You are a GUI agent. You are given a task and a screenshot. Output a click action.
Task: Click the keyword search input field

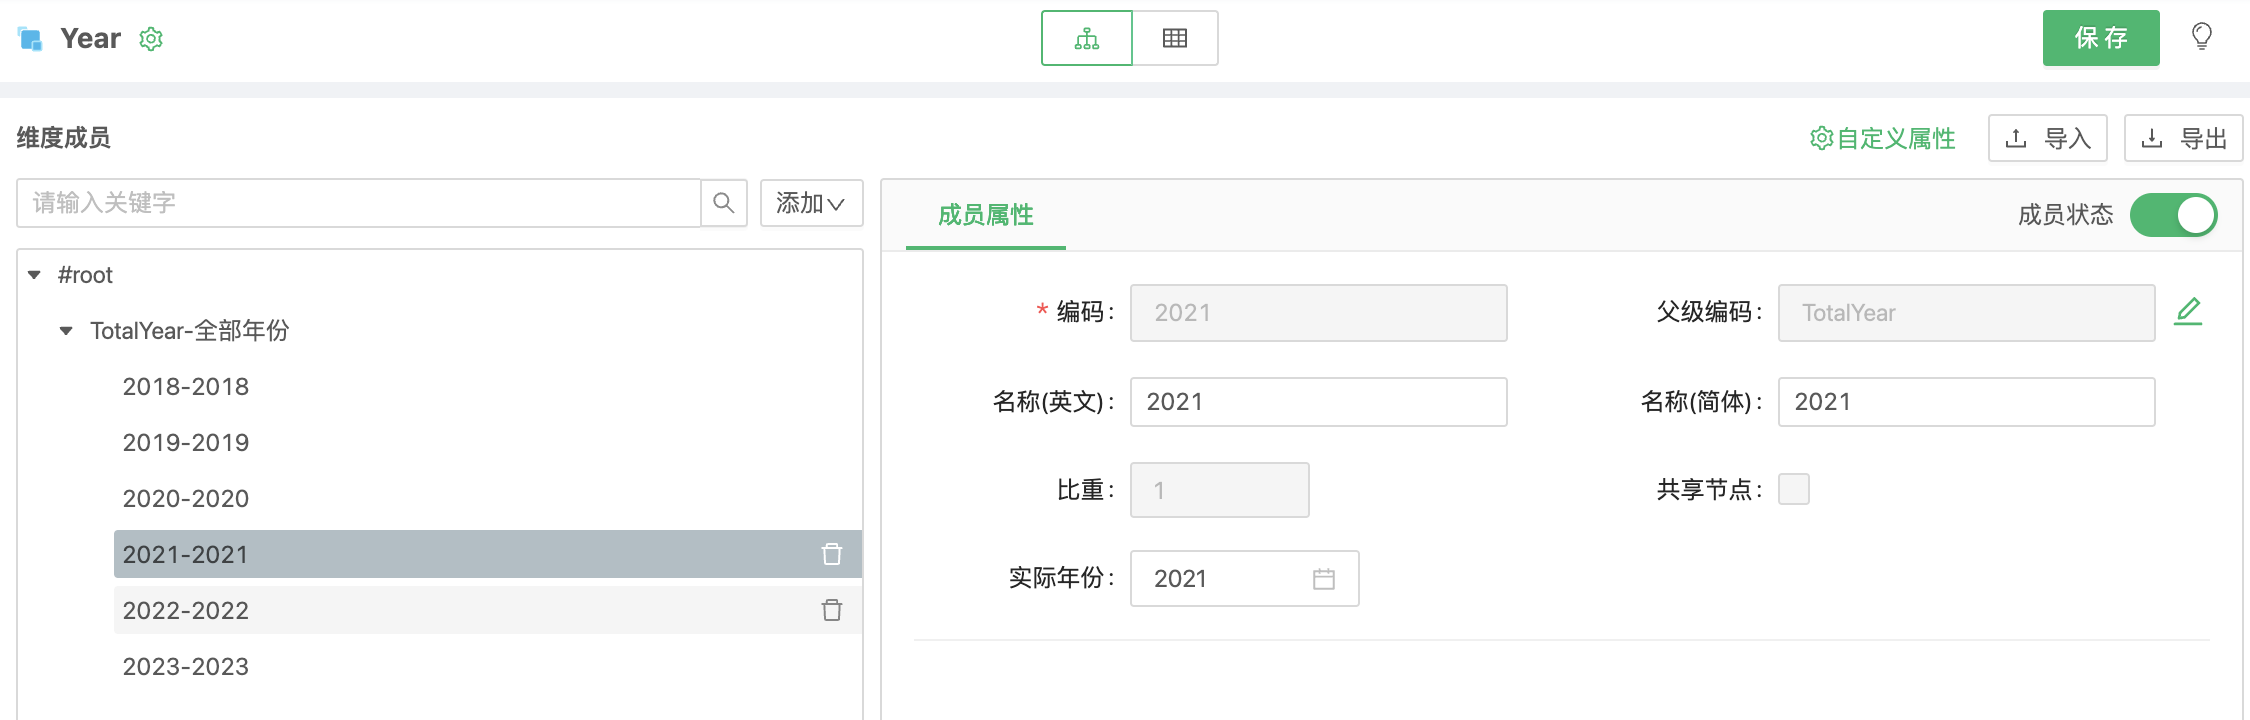tap(358, 203)
